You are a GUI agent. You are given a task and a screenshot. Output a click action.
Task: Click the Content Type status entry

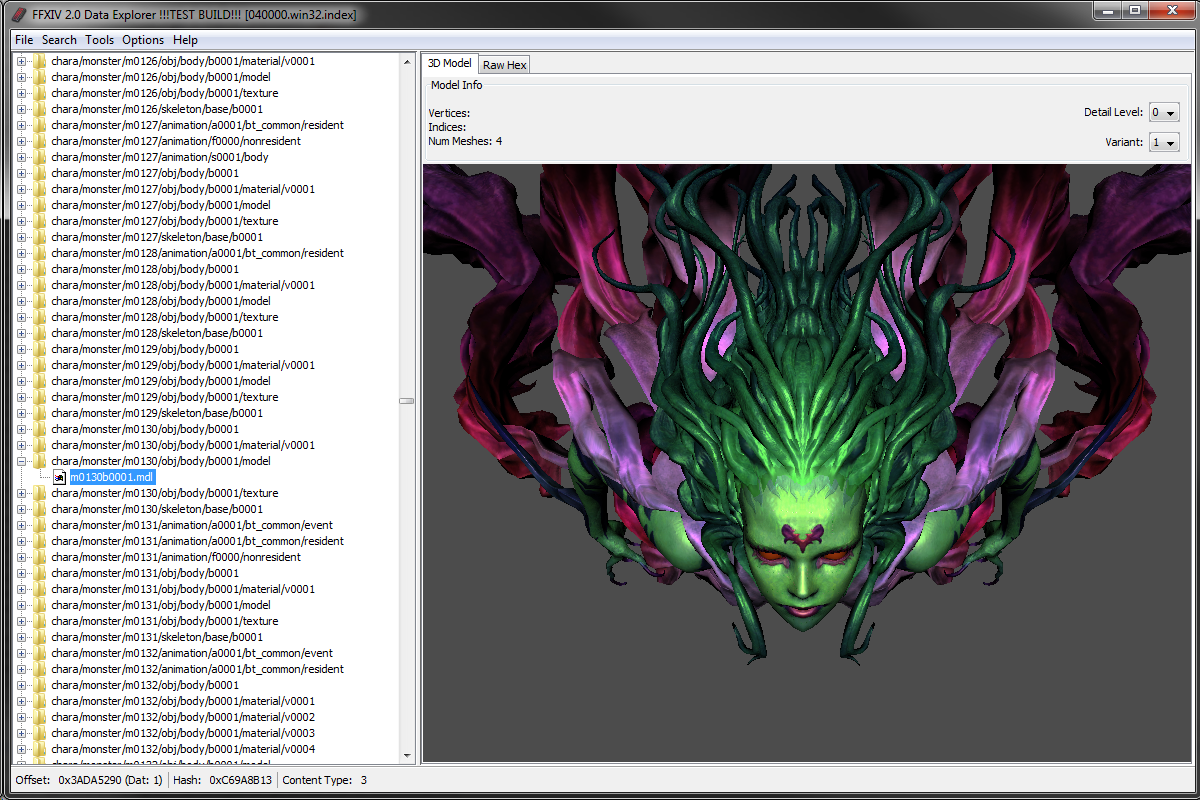[x=325, y=780]
